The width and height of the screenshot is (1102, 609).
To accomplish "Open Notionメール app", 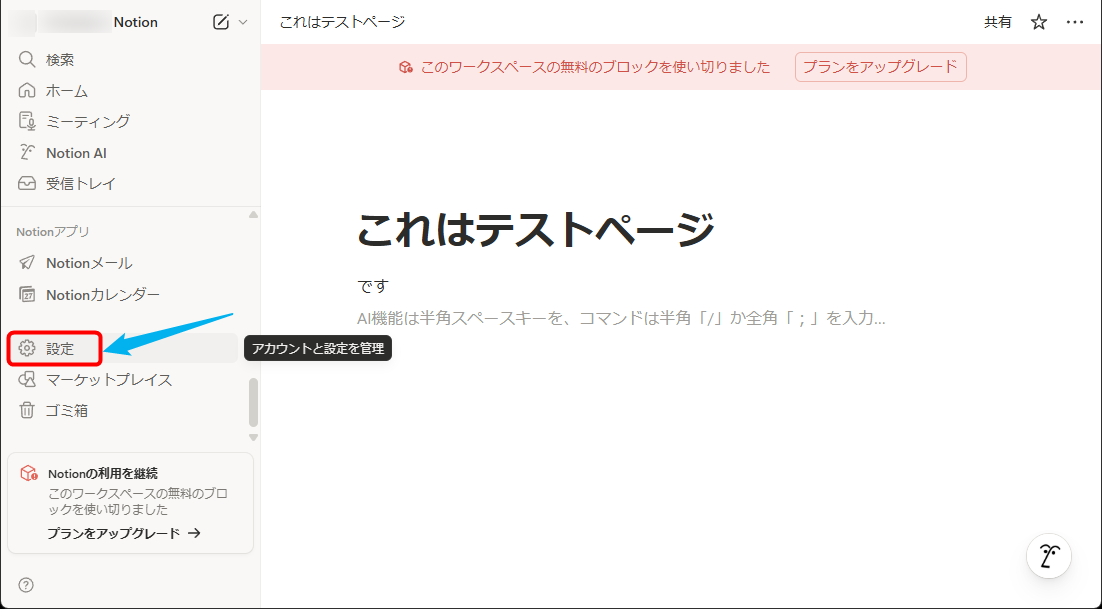I will 88,263.
